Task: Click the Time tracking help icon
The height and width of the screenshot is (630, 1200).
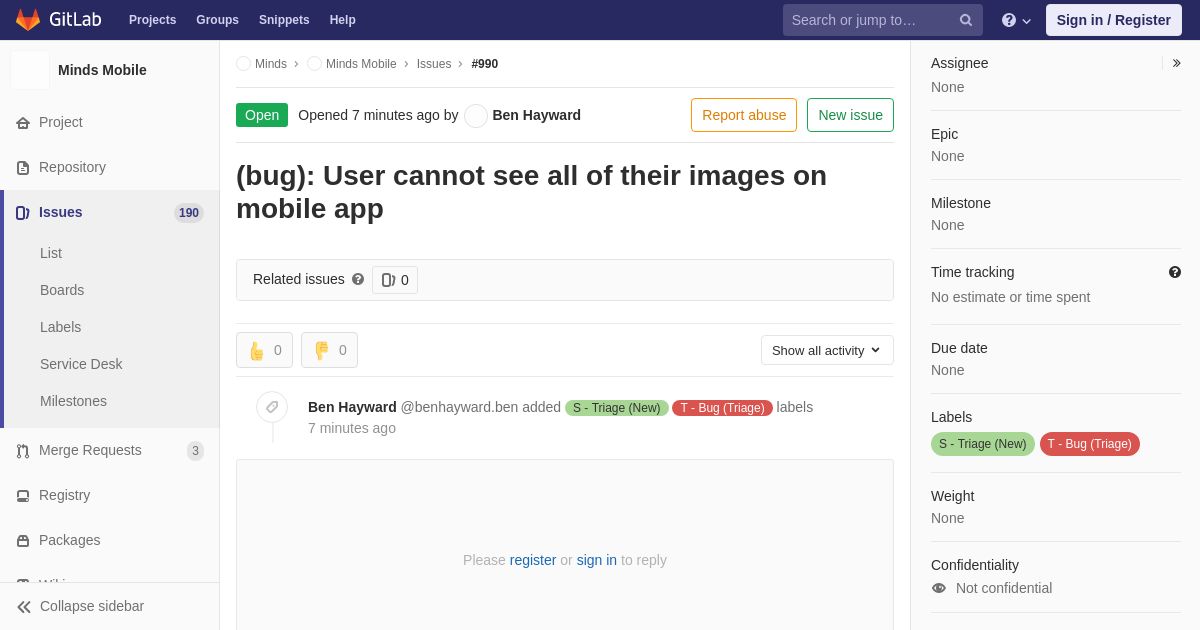Action: [x=1175, y=272]
